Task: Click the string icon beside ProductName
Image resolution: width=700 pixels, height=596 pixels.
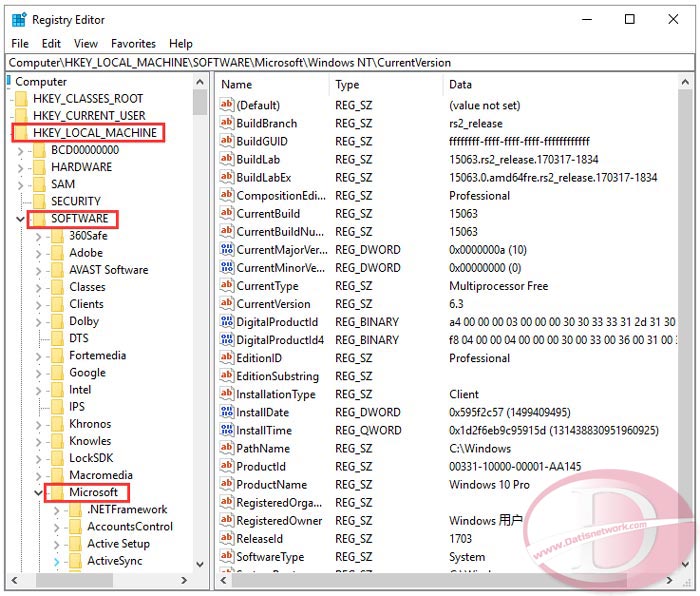Action: coord(227,484)
